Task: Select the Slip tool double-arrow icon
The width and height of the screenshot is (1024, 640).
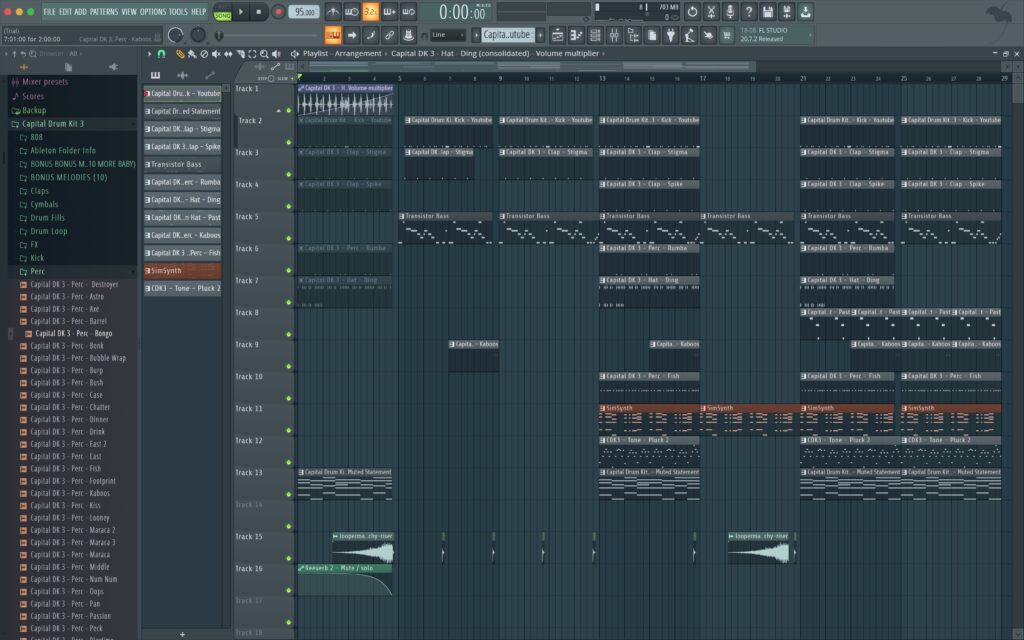Action: 228,54
